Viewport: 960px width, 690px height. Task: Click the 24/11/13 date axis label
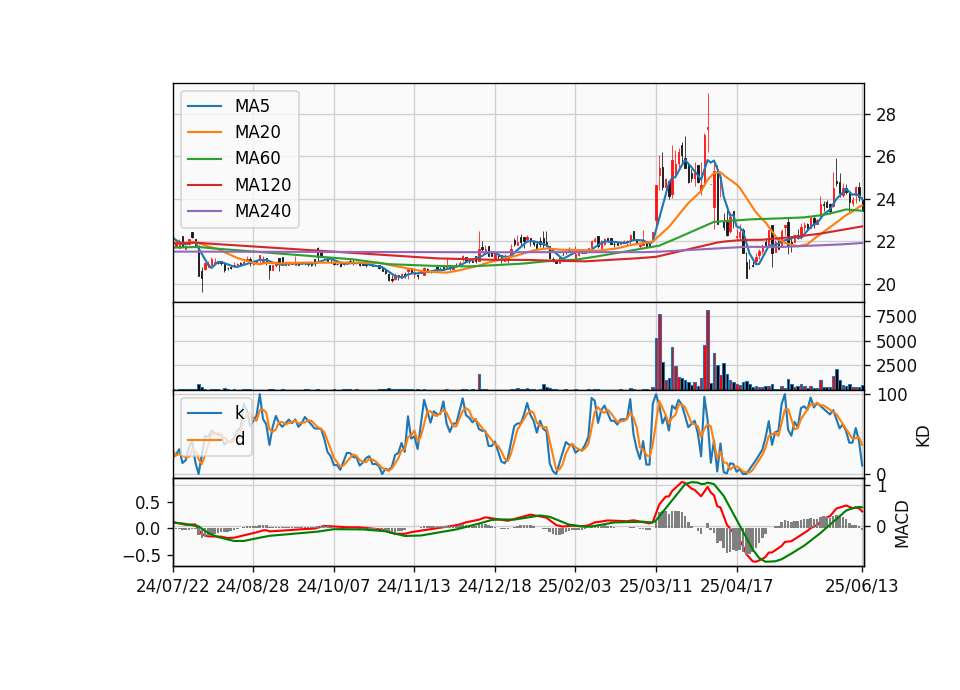414,586
